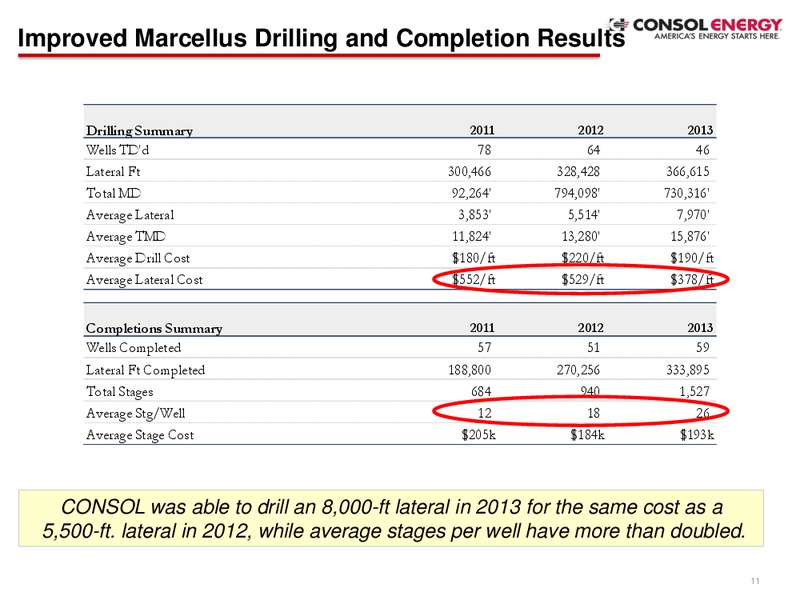Select the stage cost $184k
The height and width of the screenshot is (600, 800).
587,435
